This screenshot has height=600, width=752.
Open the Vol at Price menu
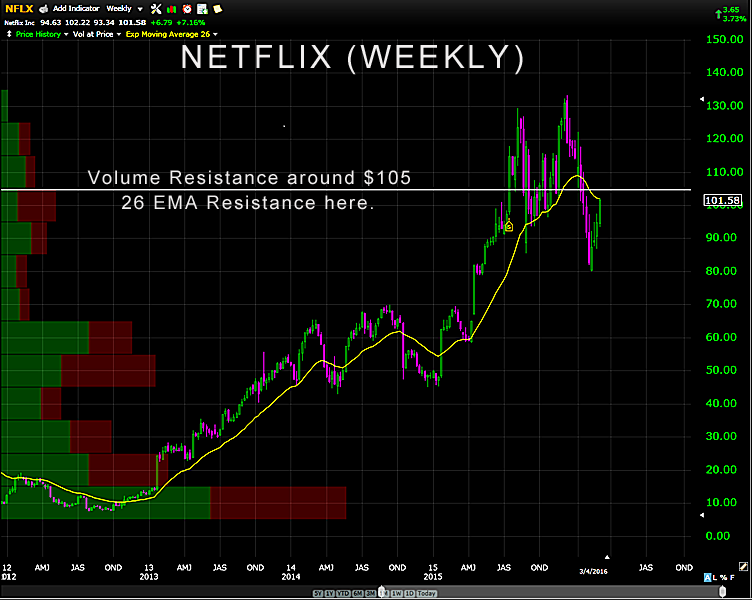[x=95, y=33]
